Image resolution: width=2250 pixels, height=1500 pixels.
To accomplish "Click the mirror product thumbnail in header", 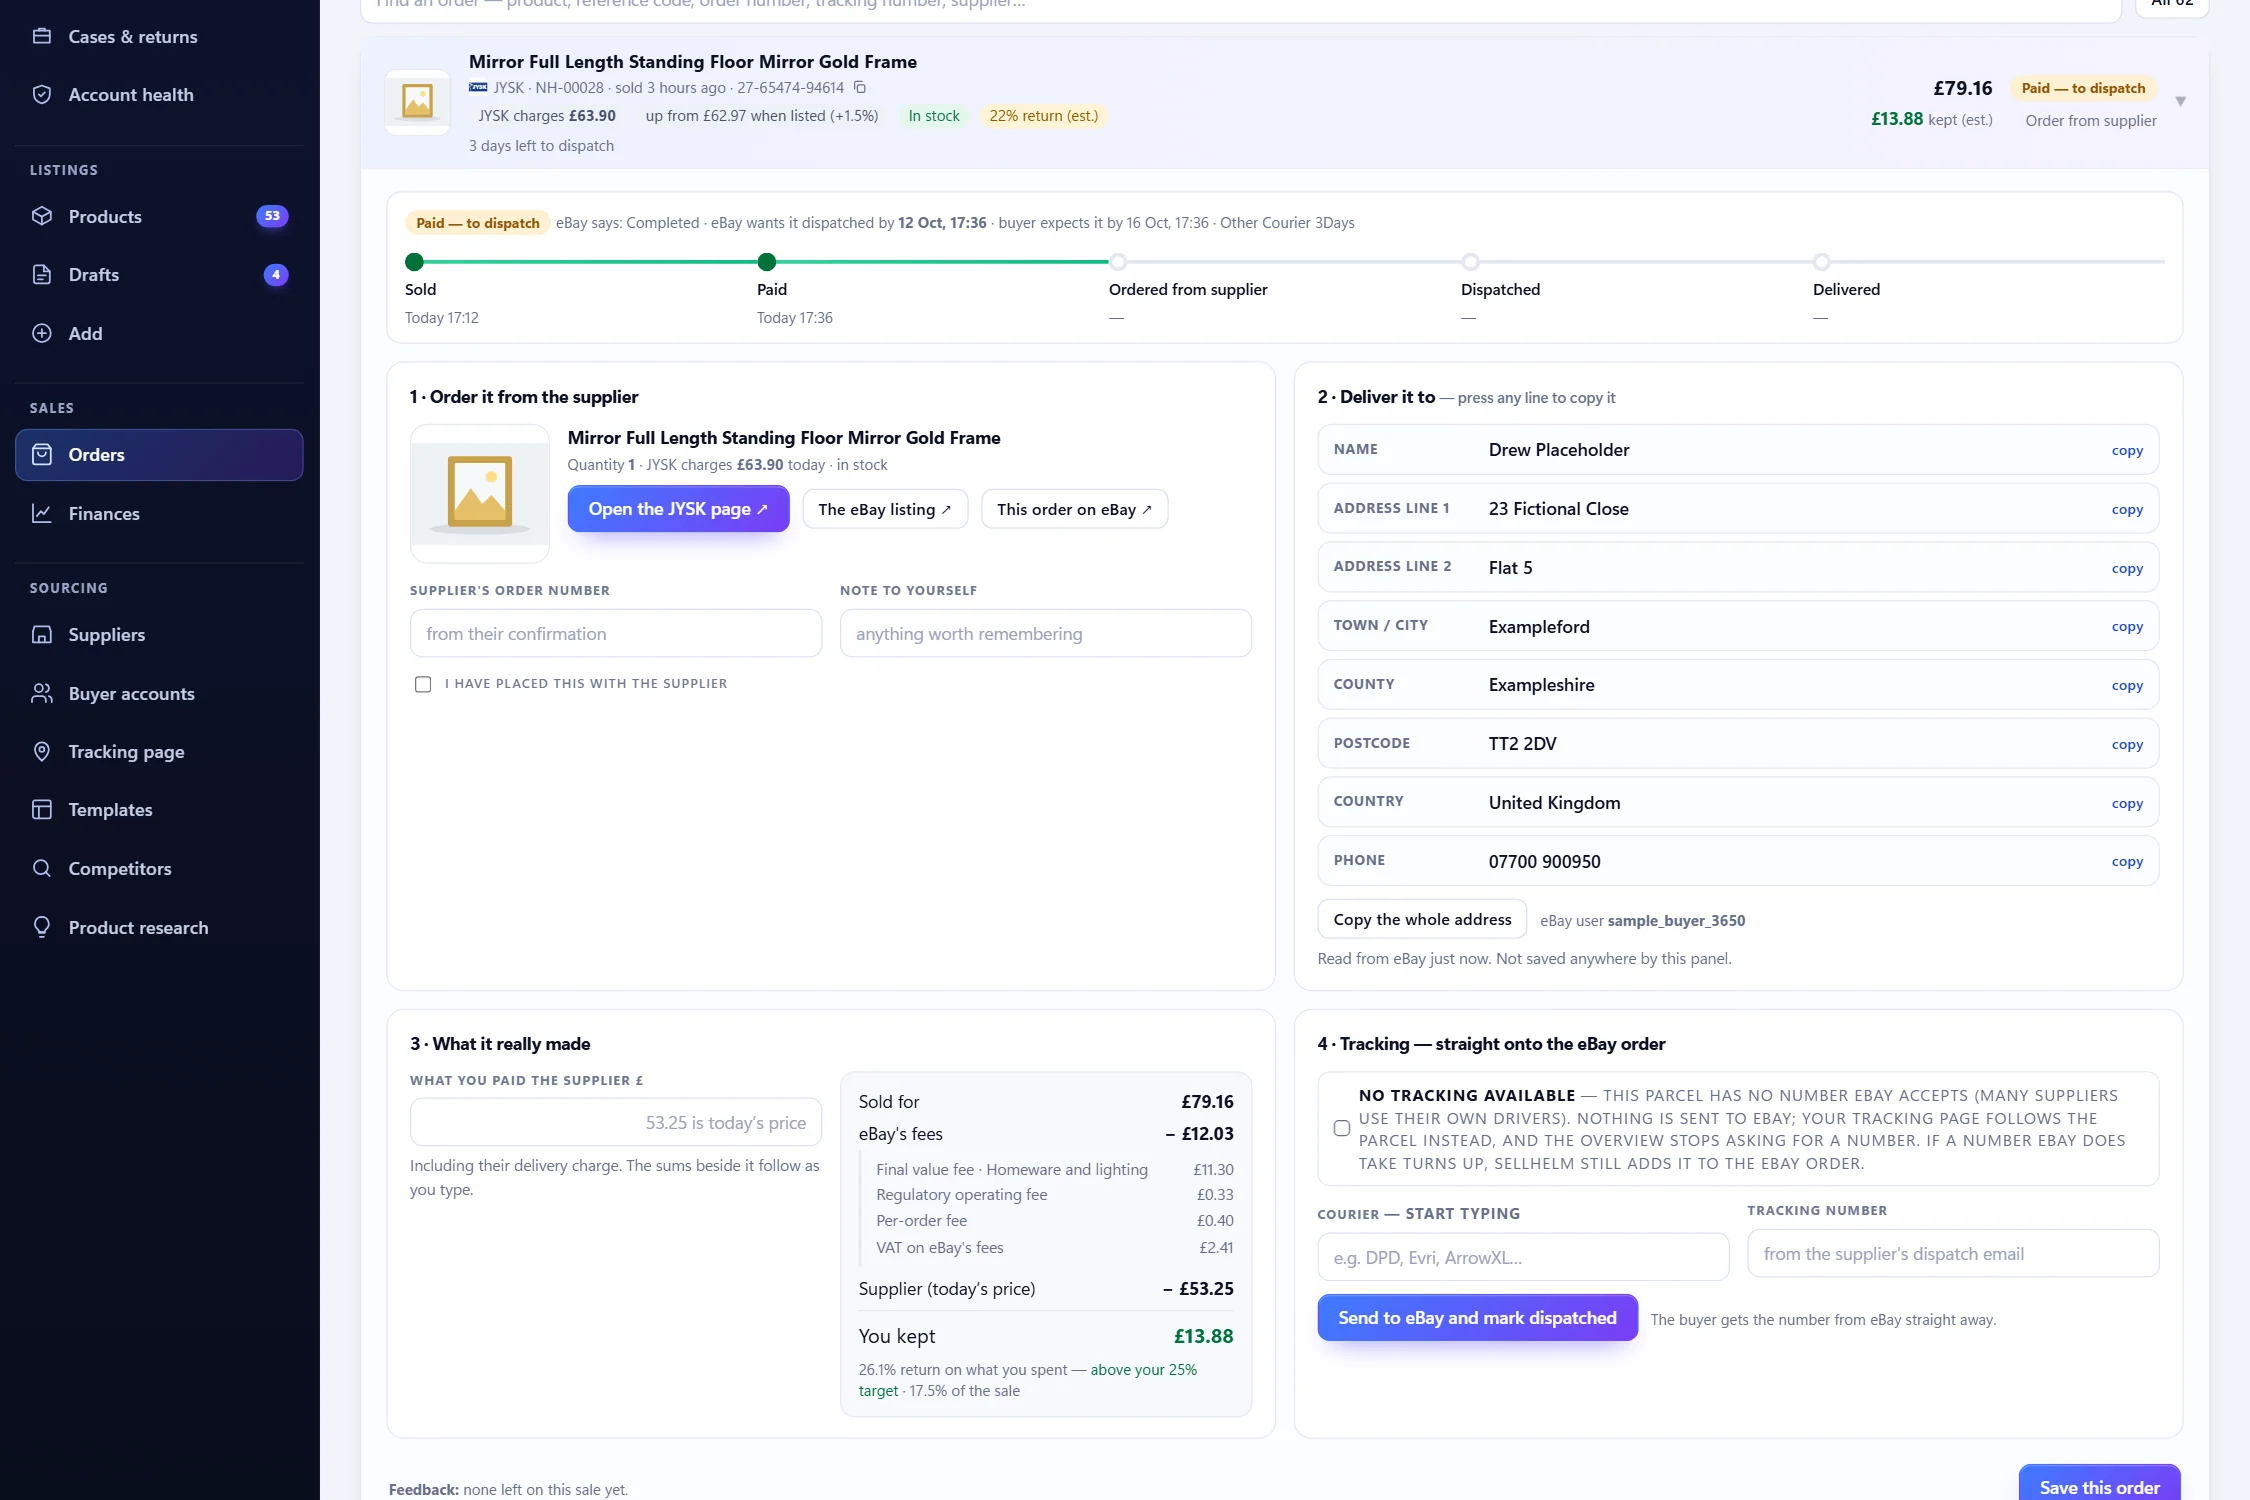I will (417, 101).
